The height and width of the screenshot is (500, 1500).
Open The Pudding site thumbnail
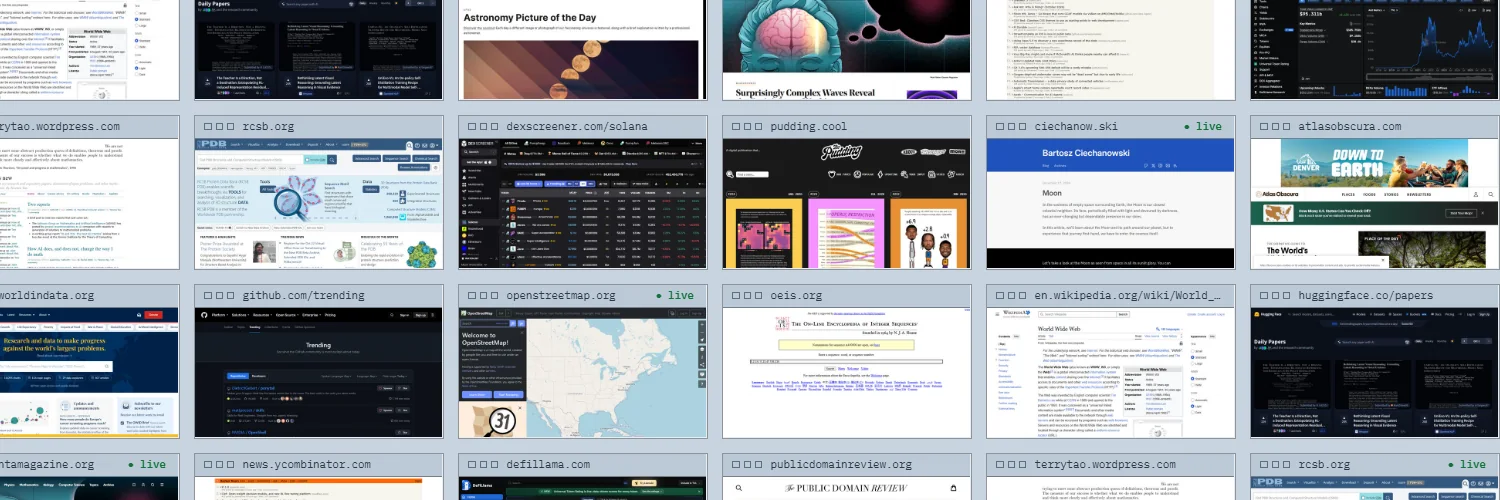(847, 204)
